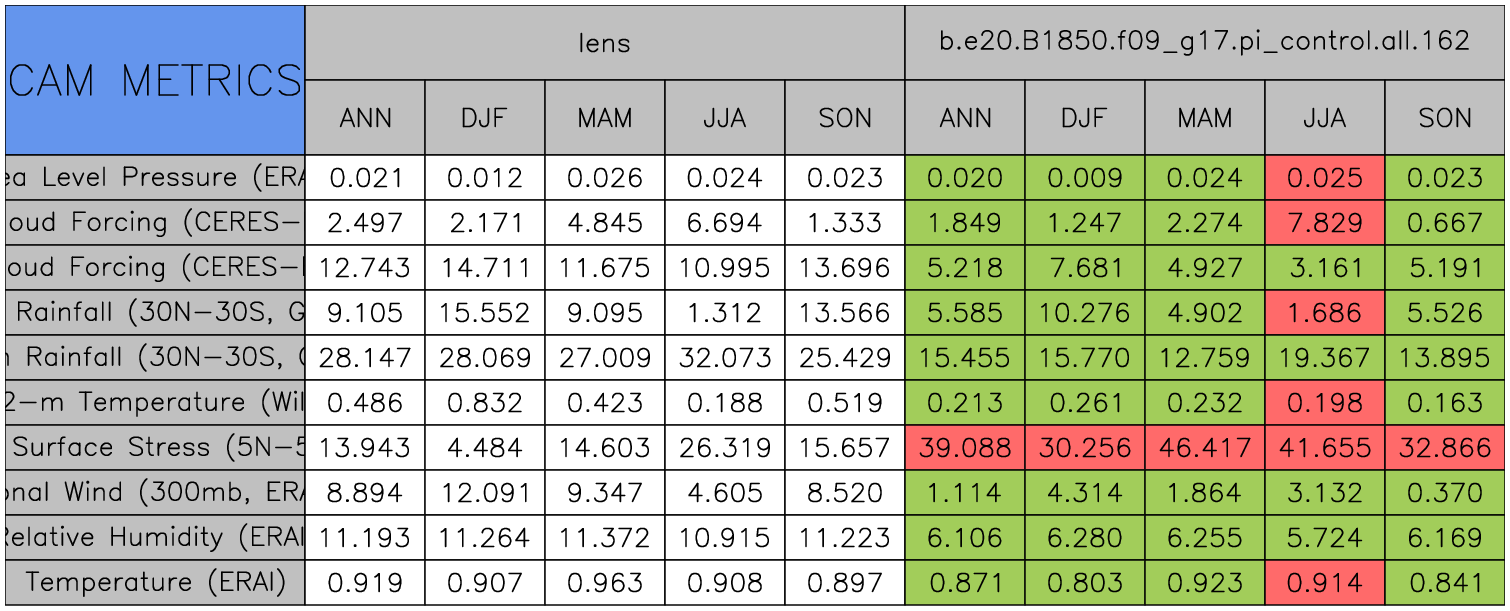Select the lens group column header
This screenshot has height=611, width=1510.
pos(604,42)
